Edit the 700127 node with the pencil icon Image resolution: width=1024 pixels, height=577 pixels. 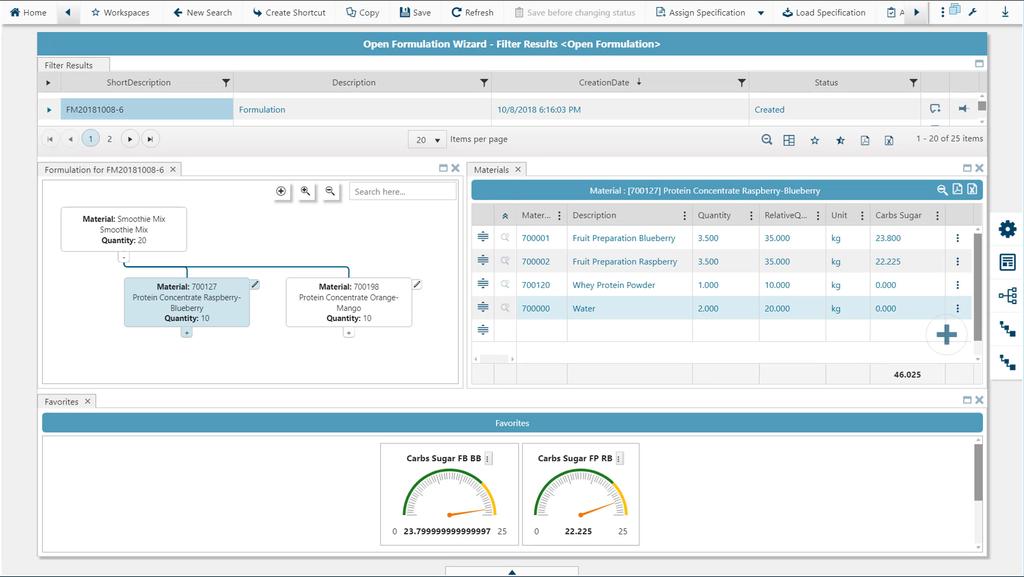point(255,285)
